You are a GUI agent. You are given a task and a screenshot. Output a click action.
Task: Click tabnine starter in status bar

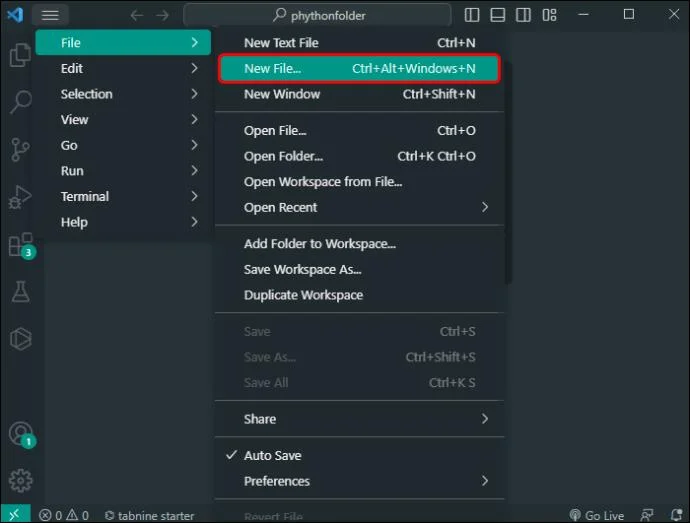[150, 516]
